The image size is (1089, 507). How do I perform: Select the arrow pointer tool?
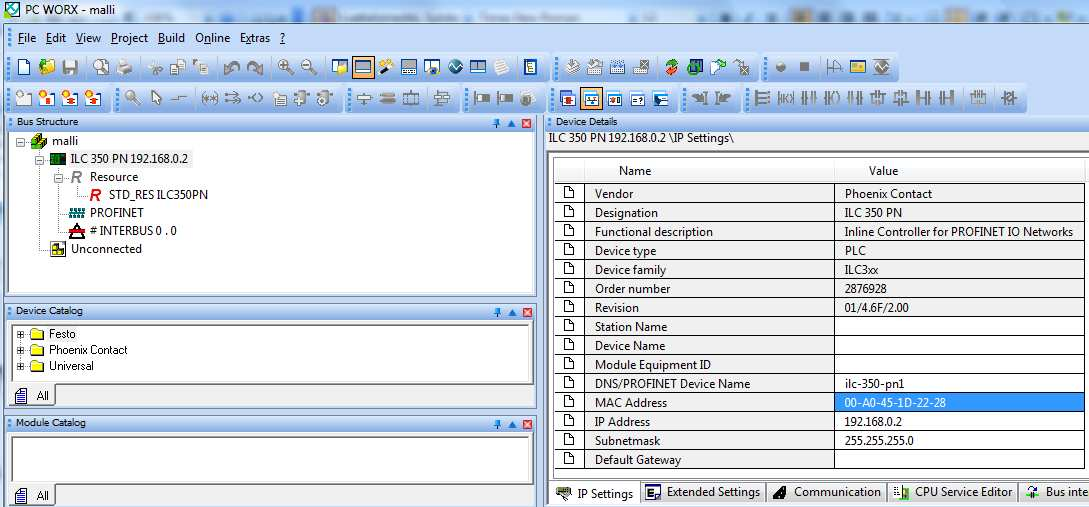pyautogui.click(x=156, y=99)
